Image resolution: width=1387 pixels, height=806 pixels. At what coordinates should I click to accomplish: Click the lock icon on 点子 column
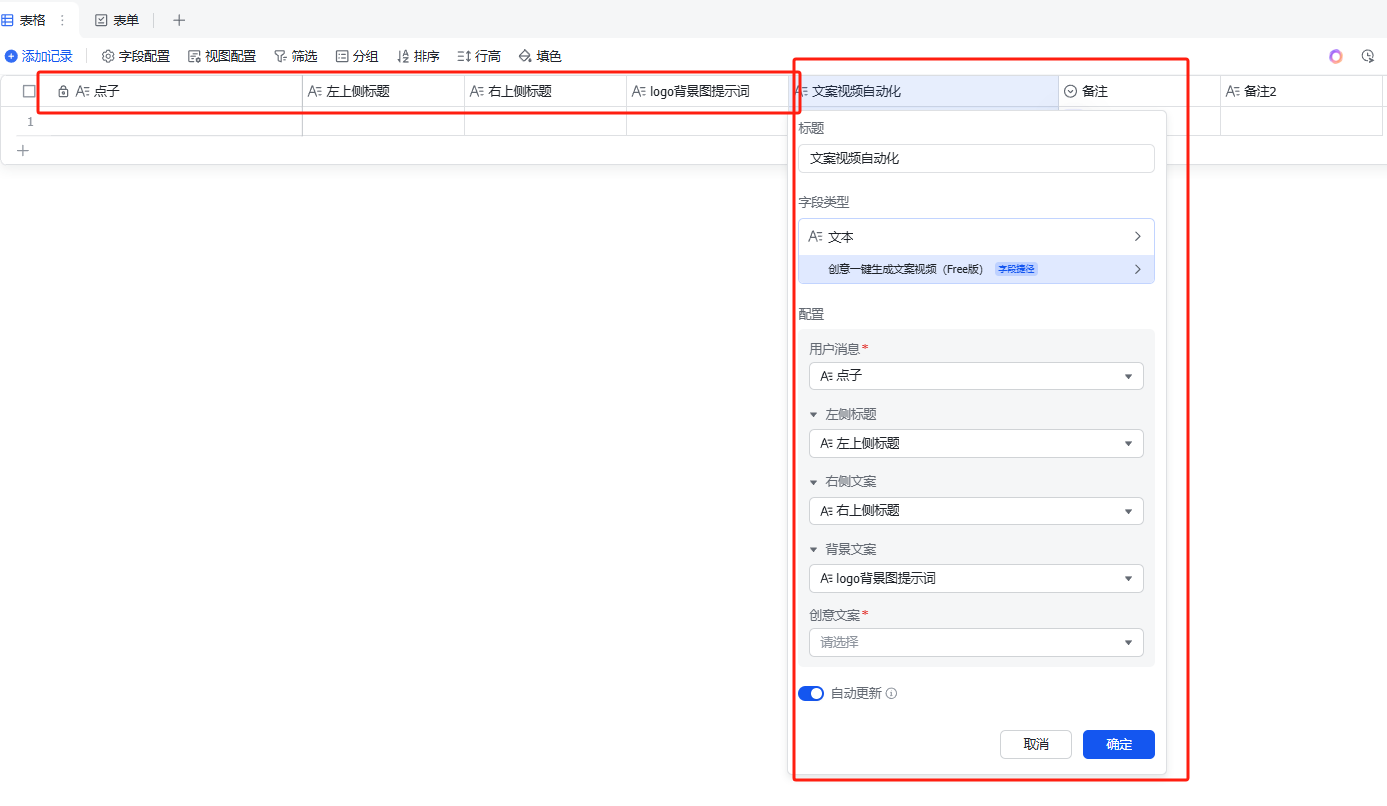point(64,91)
